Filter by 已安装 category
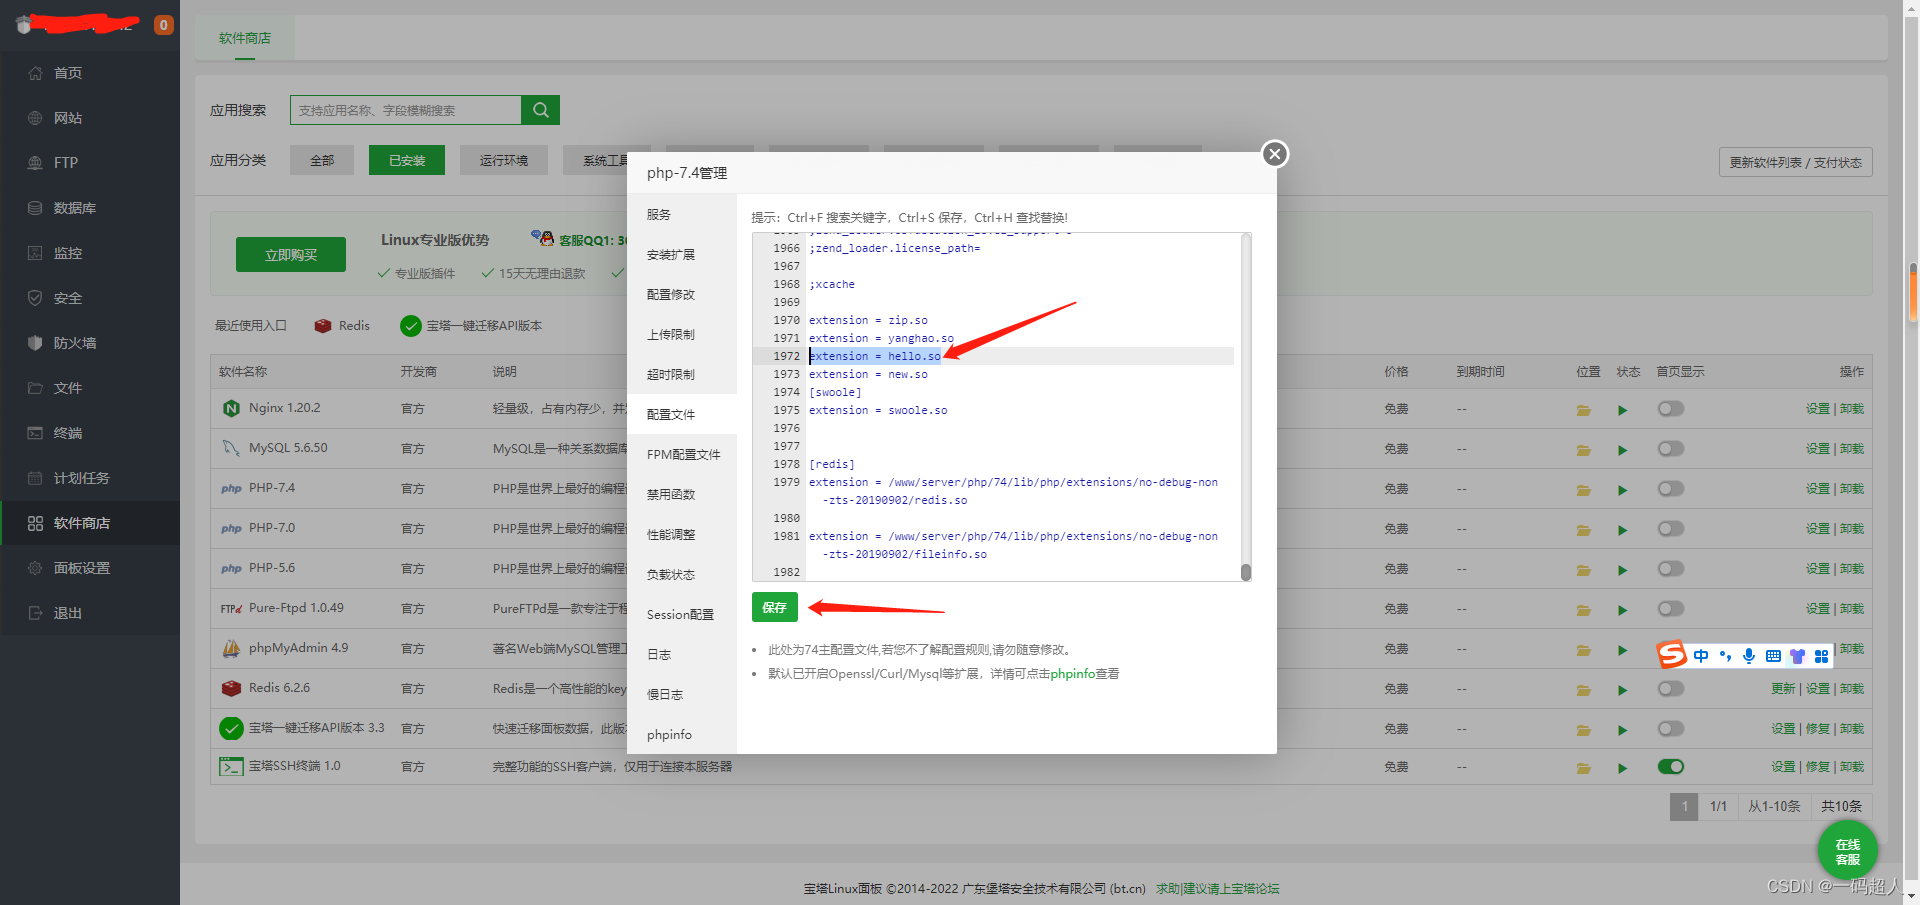 [x=407, y=160]
